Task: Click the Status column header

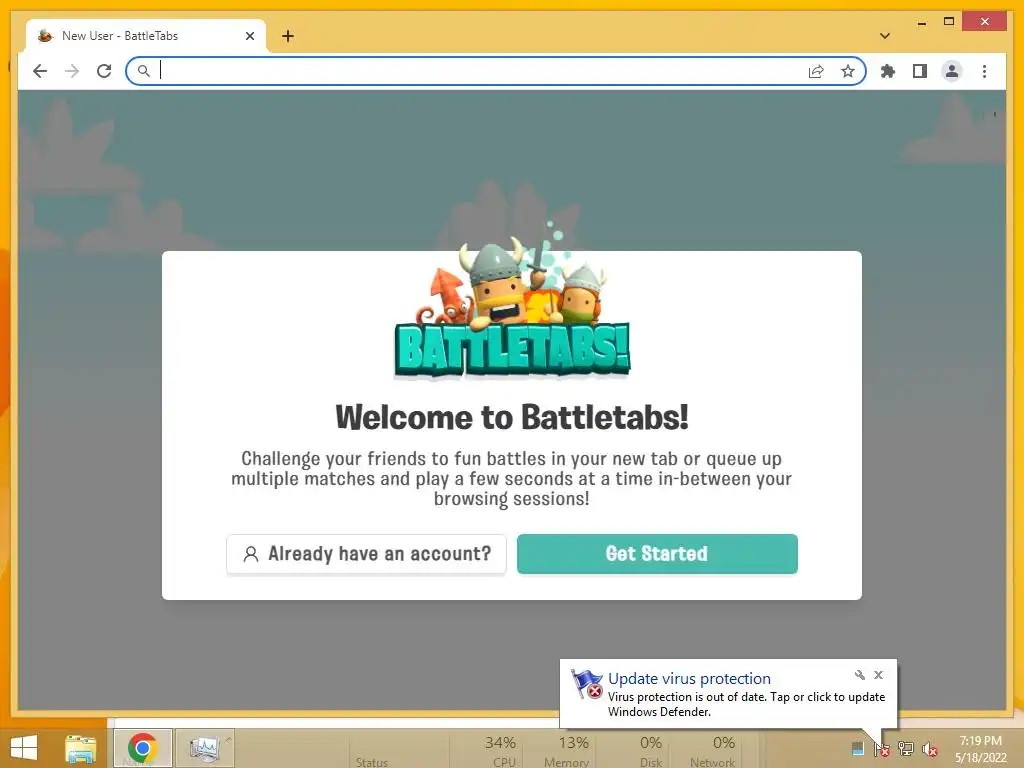Action: tap(372, 761)
